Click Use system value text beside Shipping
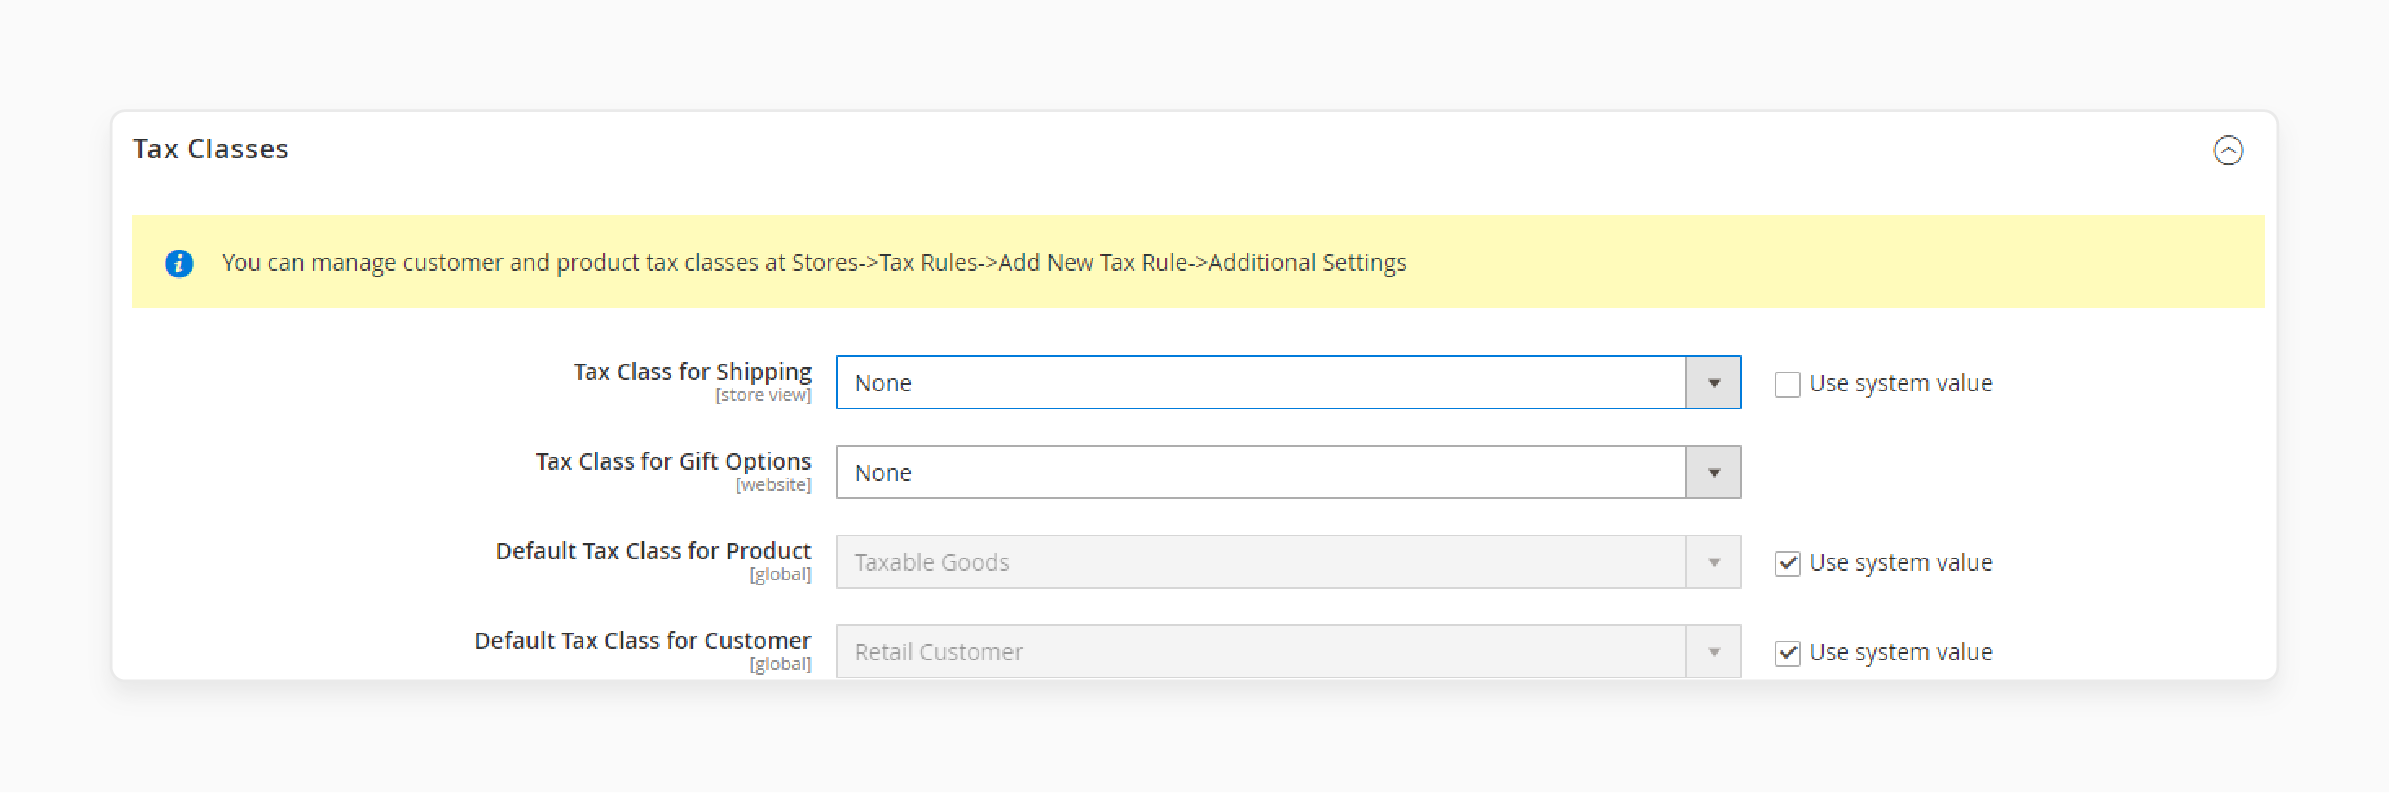Viewport: 2389px width, 796px height. point(1901,384)
